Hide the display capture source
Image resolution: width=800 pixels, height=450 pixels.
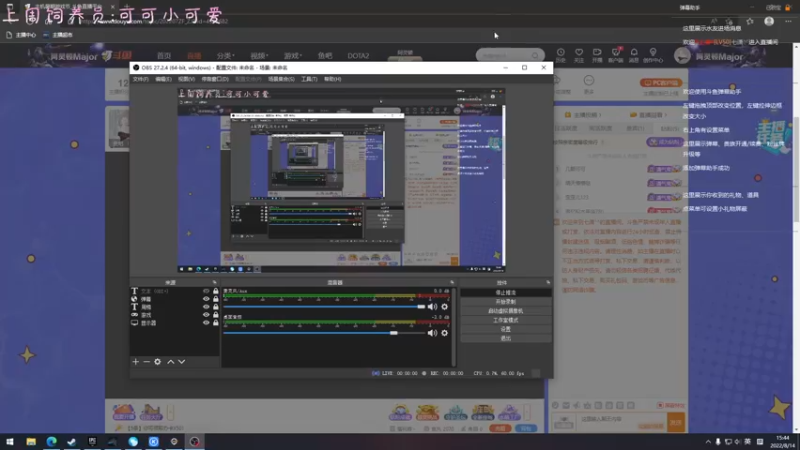(206, 323)
